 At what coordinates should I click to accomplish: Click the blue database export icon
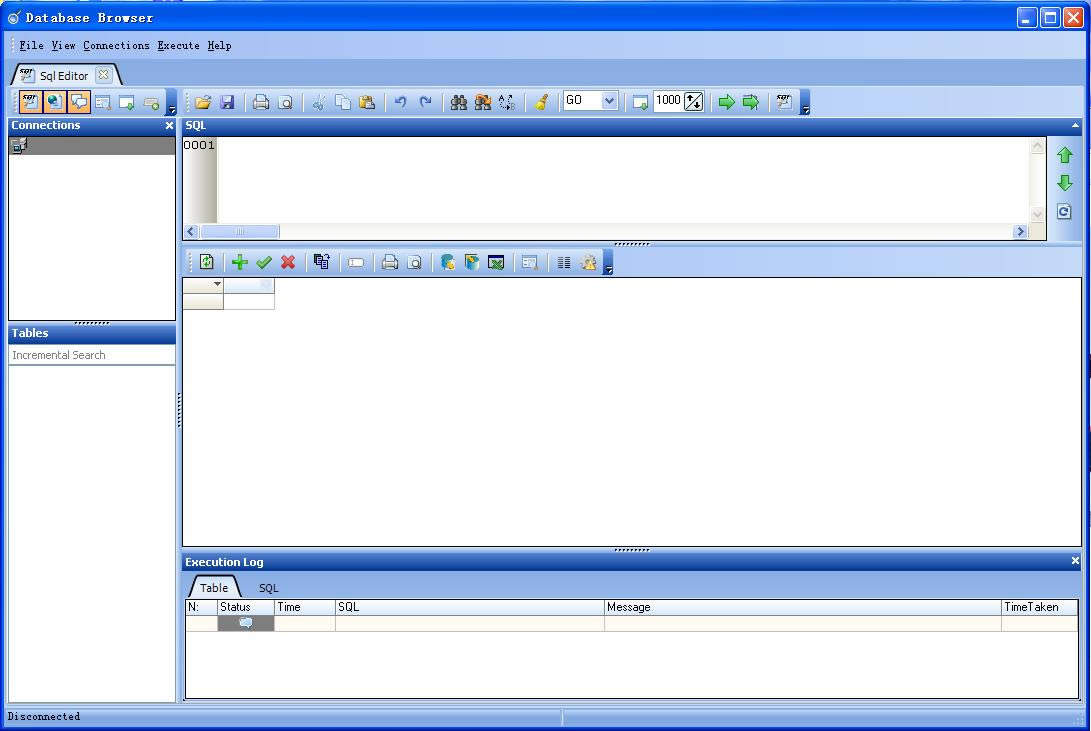(x=447, y=262)
